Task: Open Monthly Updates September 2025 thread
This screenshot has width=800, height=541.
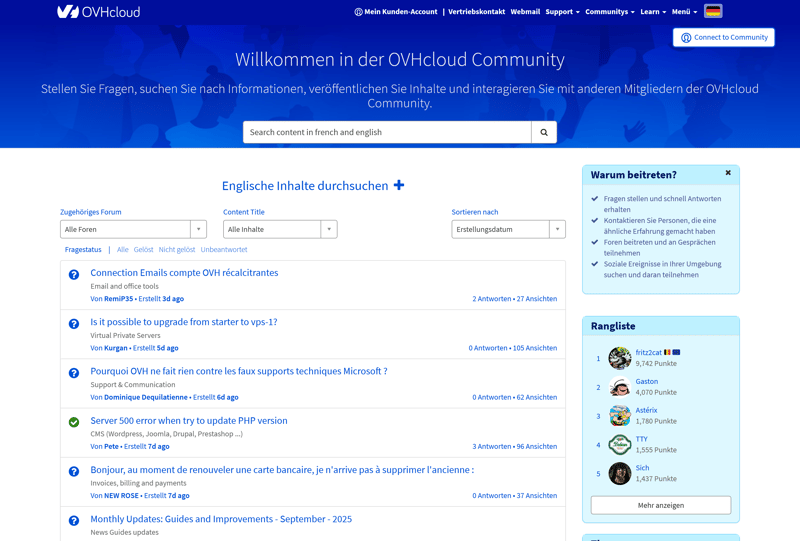Action: pos(221,519)
